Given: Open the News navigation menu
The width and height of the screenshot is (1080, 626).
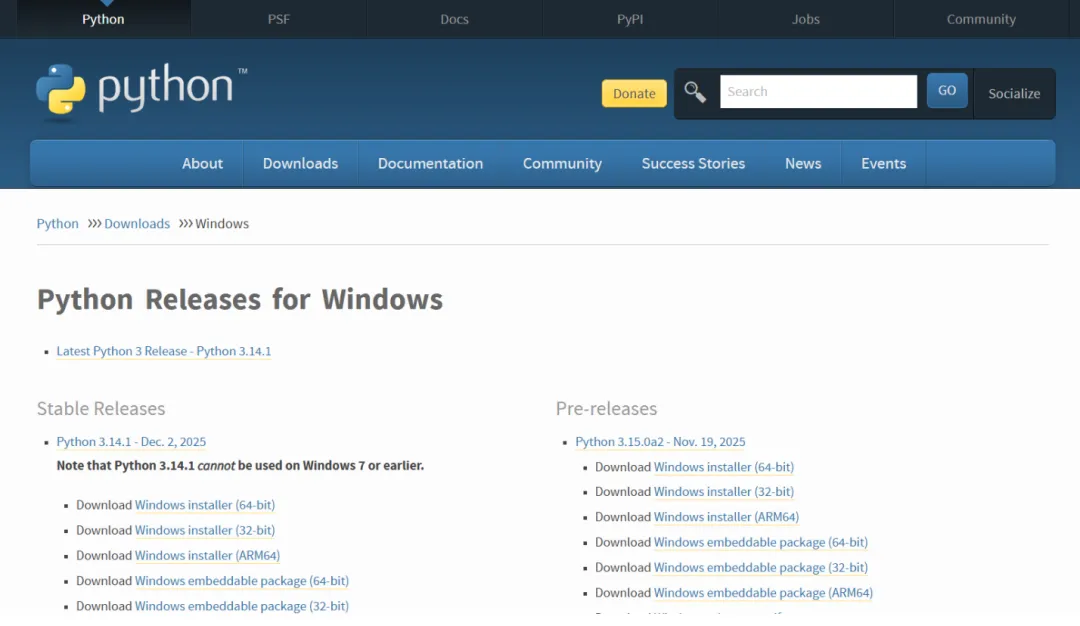Looking at the screenshot, I should pos(803,163).
